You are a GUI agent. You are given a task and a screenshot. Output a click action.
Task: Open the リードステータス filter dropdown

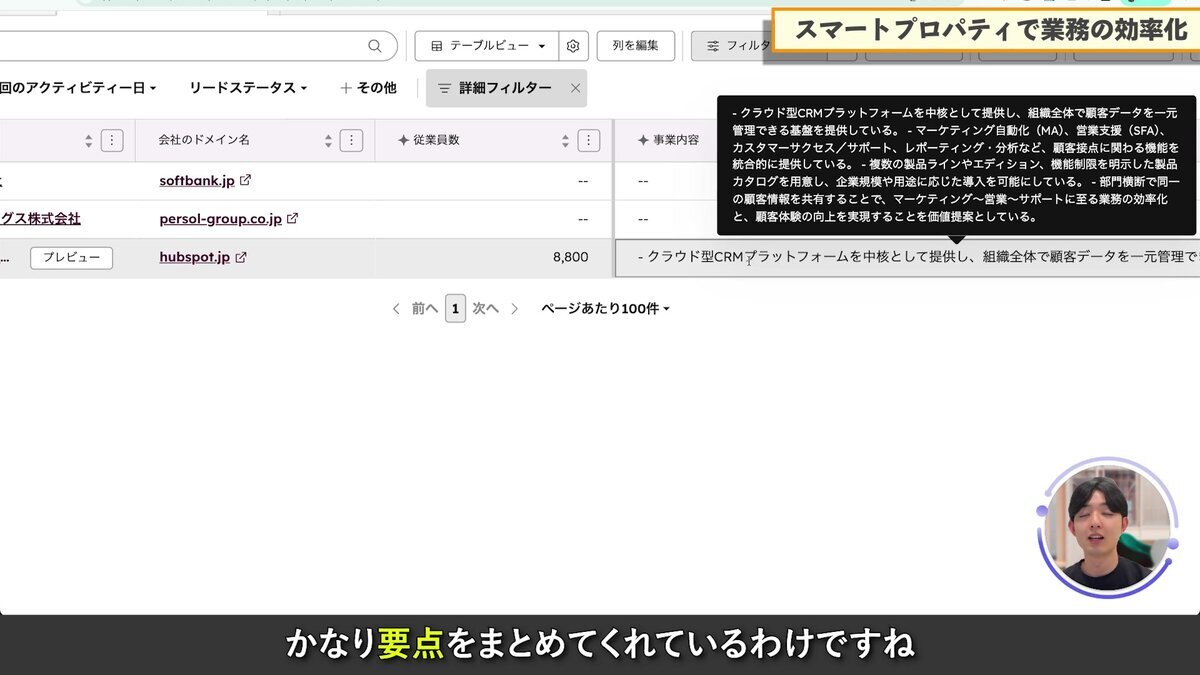point(246,88)
